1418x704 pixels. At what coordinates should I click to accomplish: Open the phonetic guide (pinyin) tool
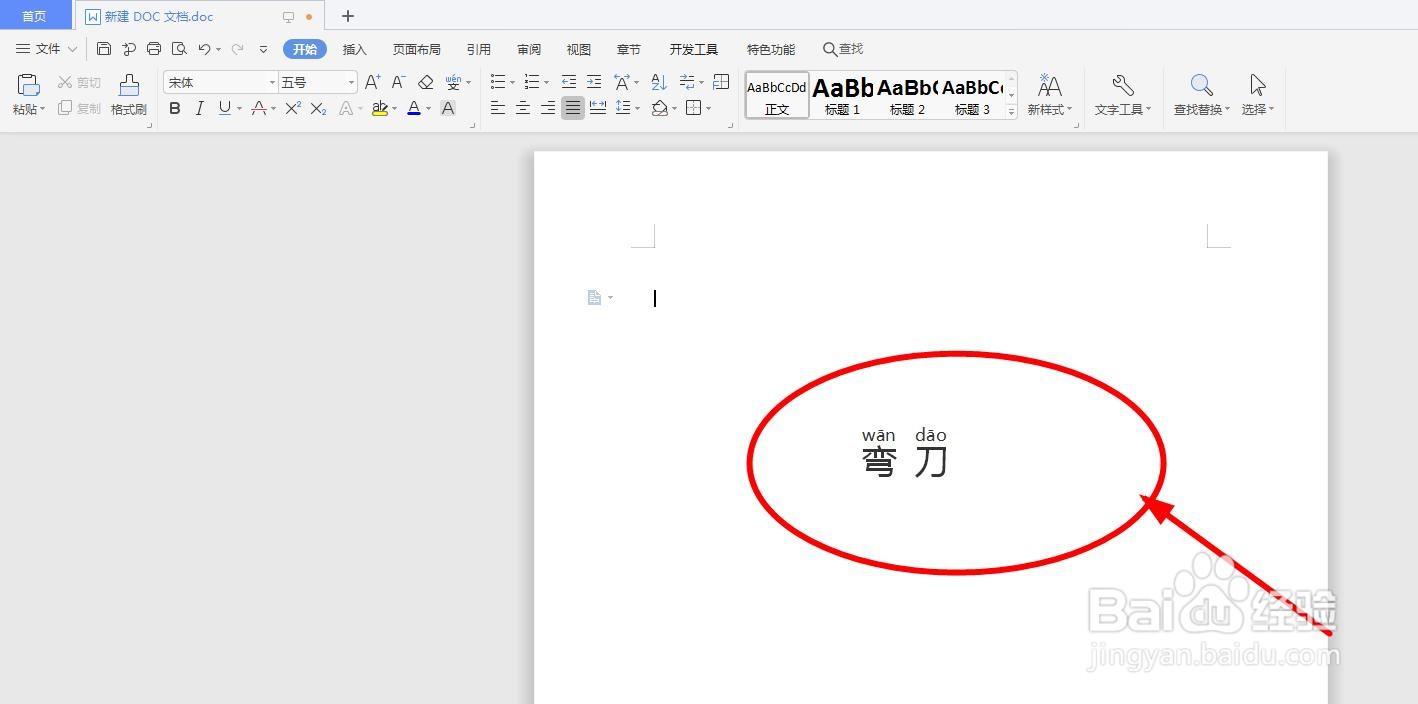coord(455,82)
